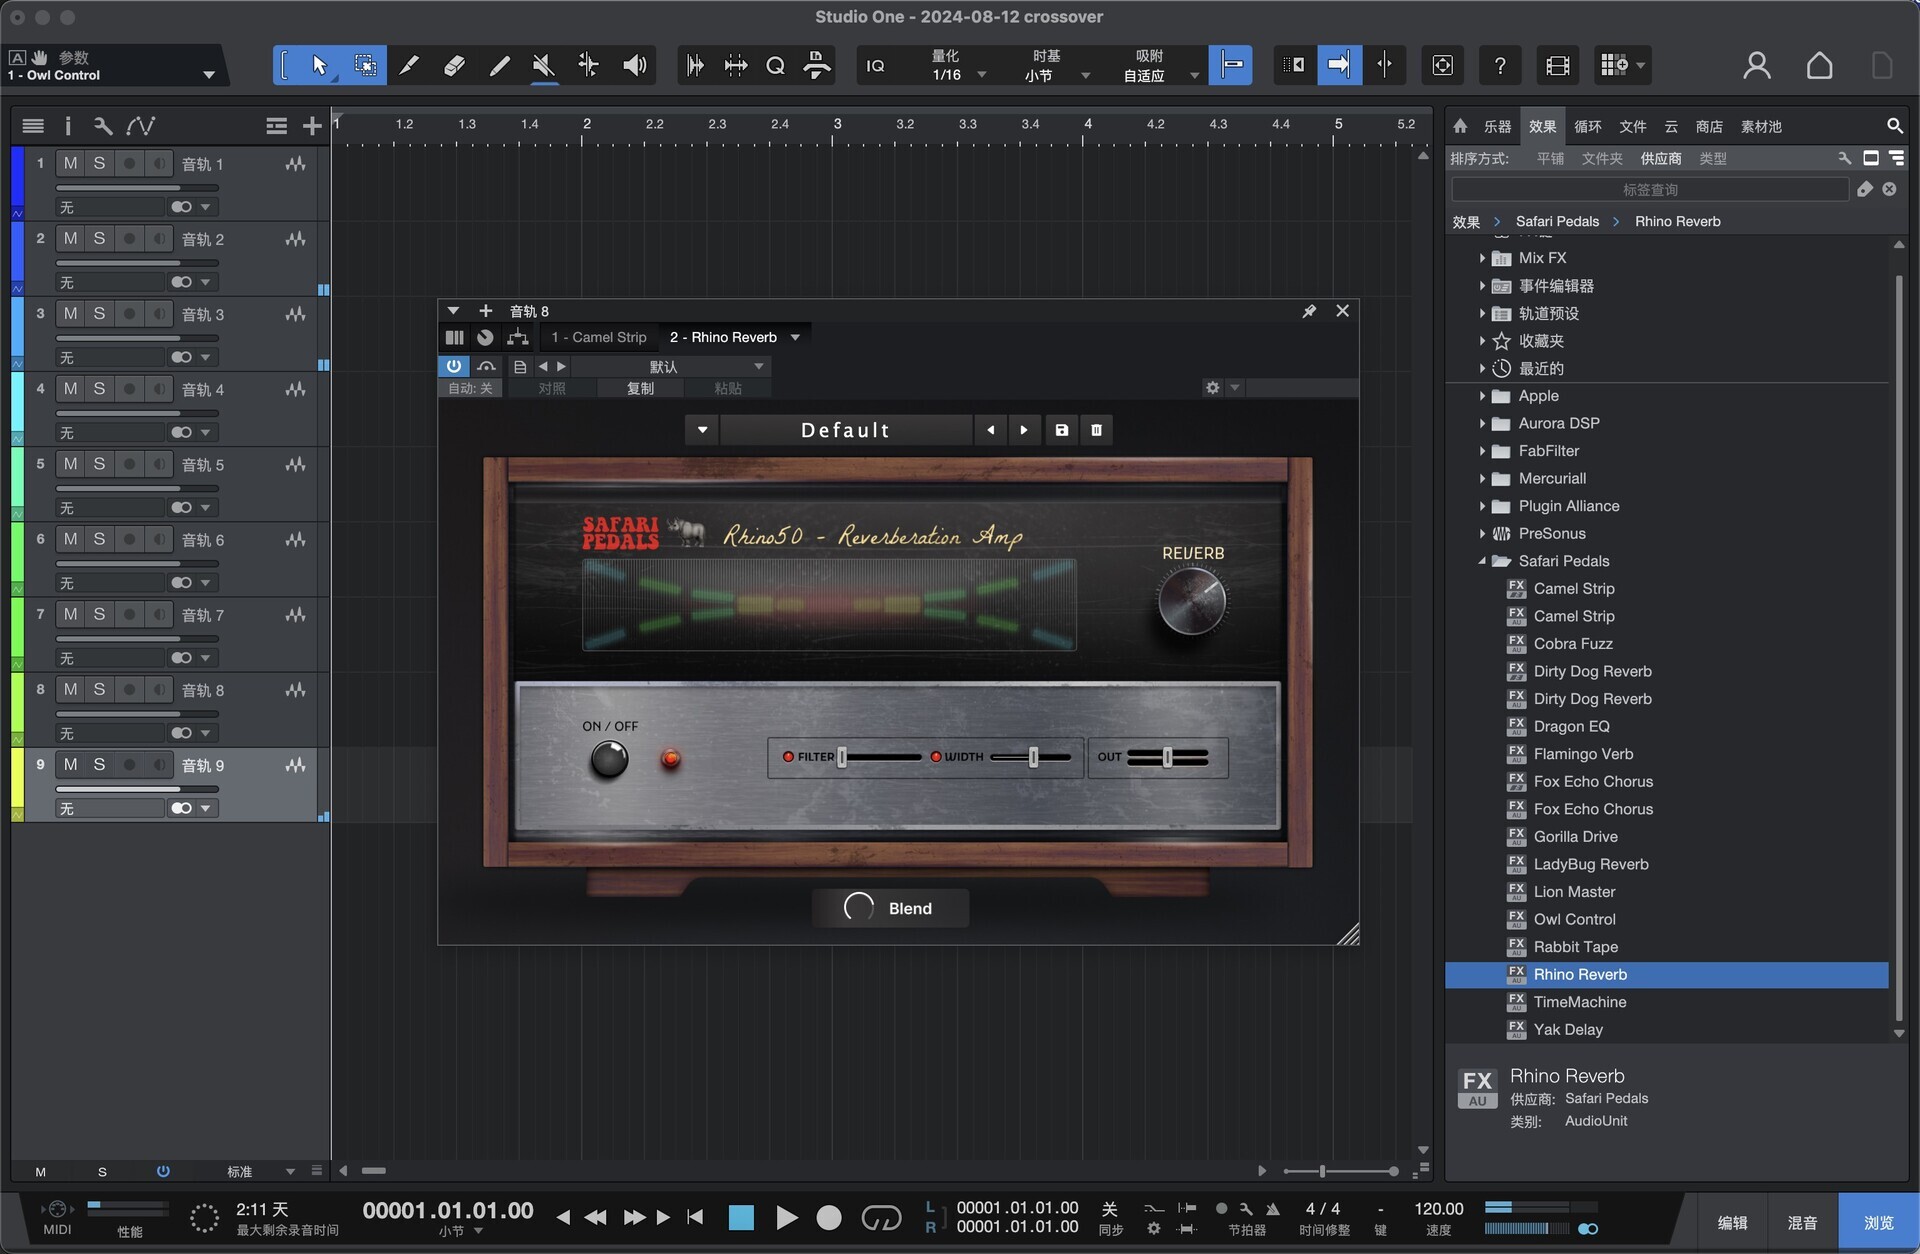This screenshot has width=1920, height=1254.
Task: Select the Eraser tool
Action: [x=454, y=66]
